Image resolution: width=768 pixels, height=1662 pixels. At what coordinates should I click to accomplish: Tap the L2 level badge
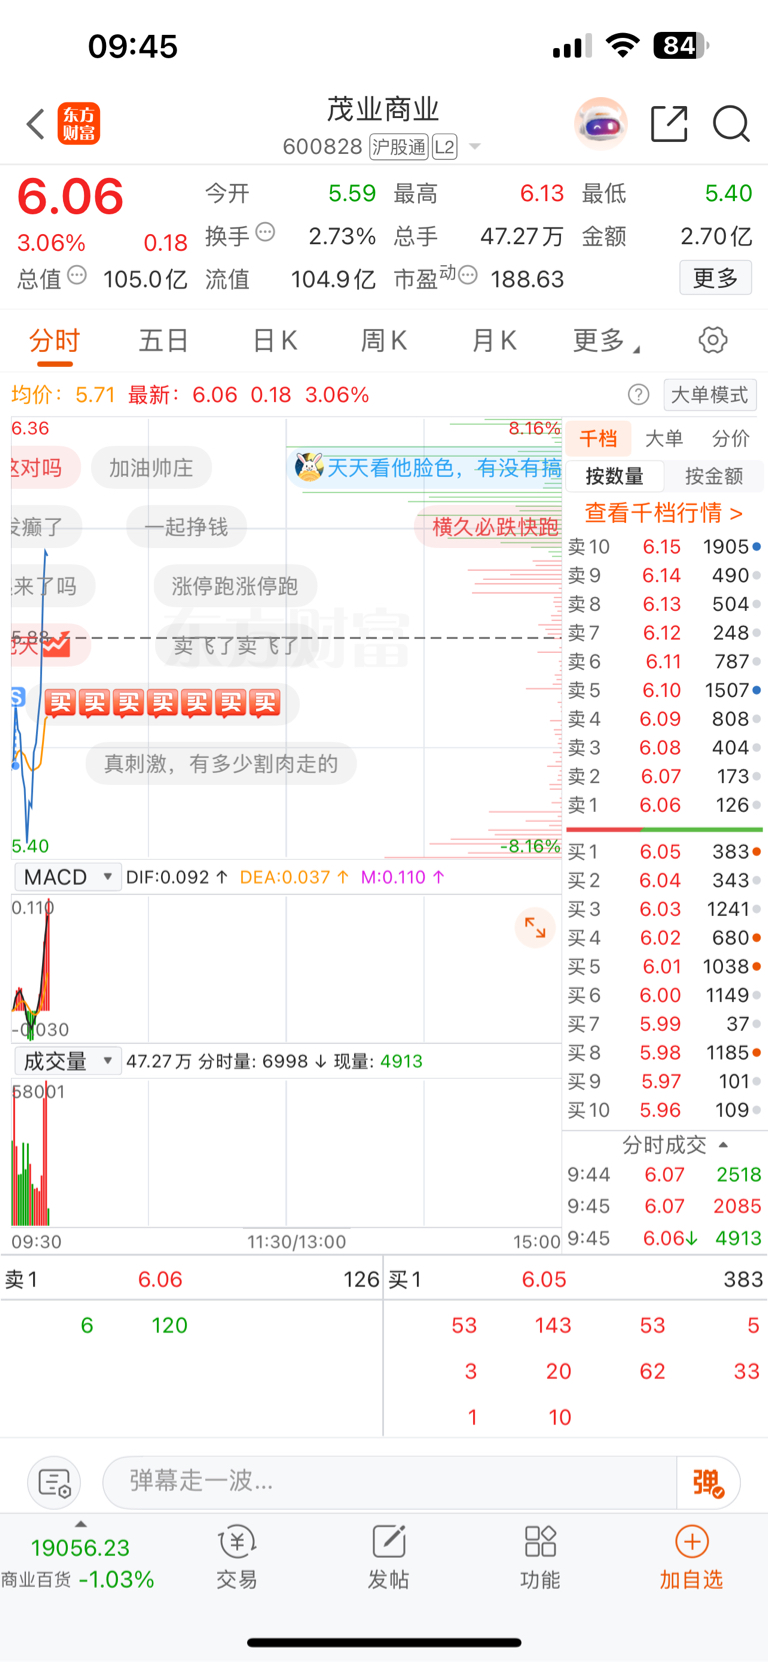(x=444, y=147)
